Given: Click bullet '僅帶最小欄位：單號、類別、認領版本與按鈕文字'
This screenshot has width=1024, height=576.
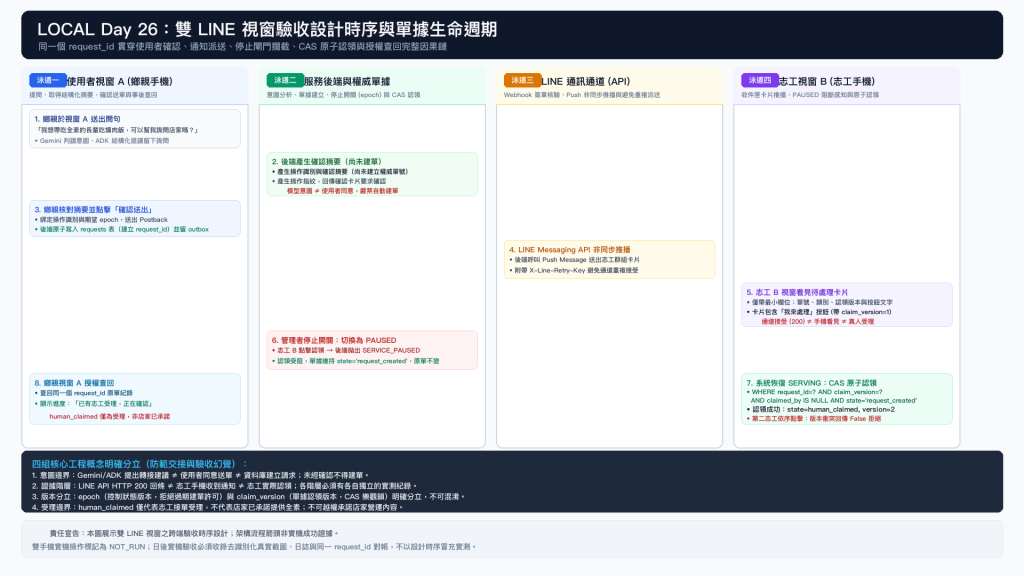Looking at the screenshot, I should [x=820, y=302].
